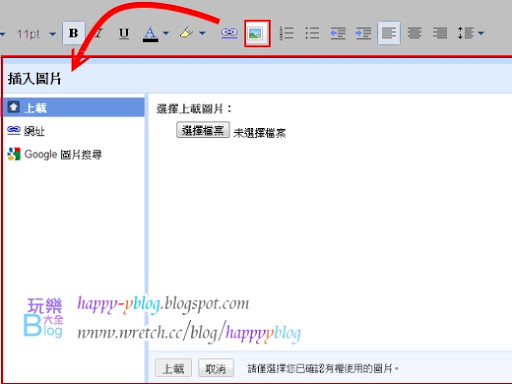
Task: Click the highlight color marker icon
Action: pyautogui.click(x=186, y=33)
